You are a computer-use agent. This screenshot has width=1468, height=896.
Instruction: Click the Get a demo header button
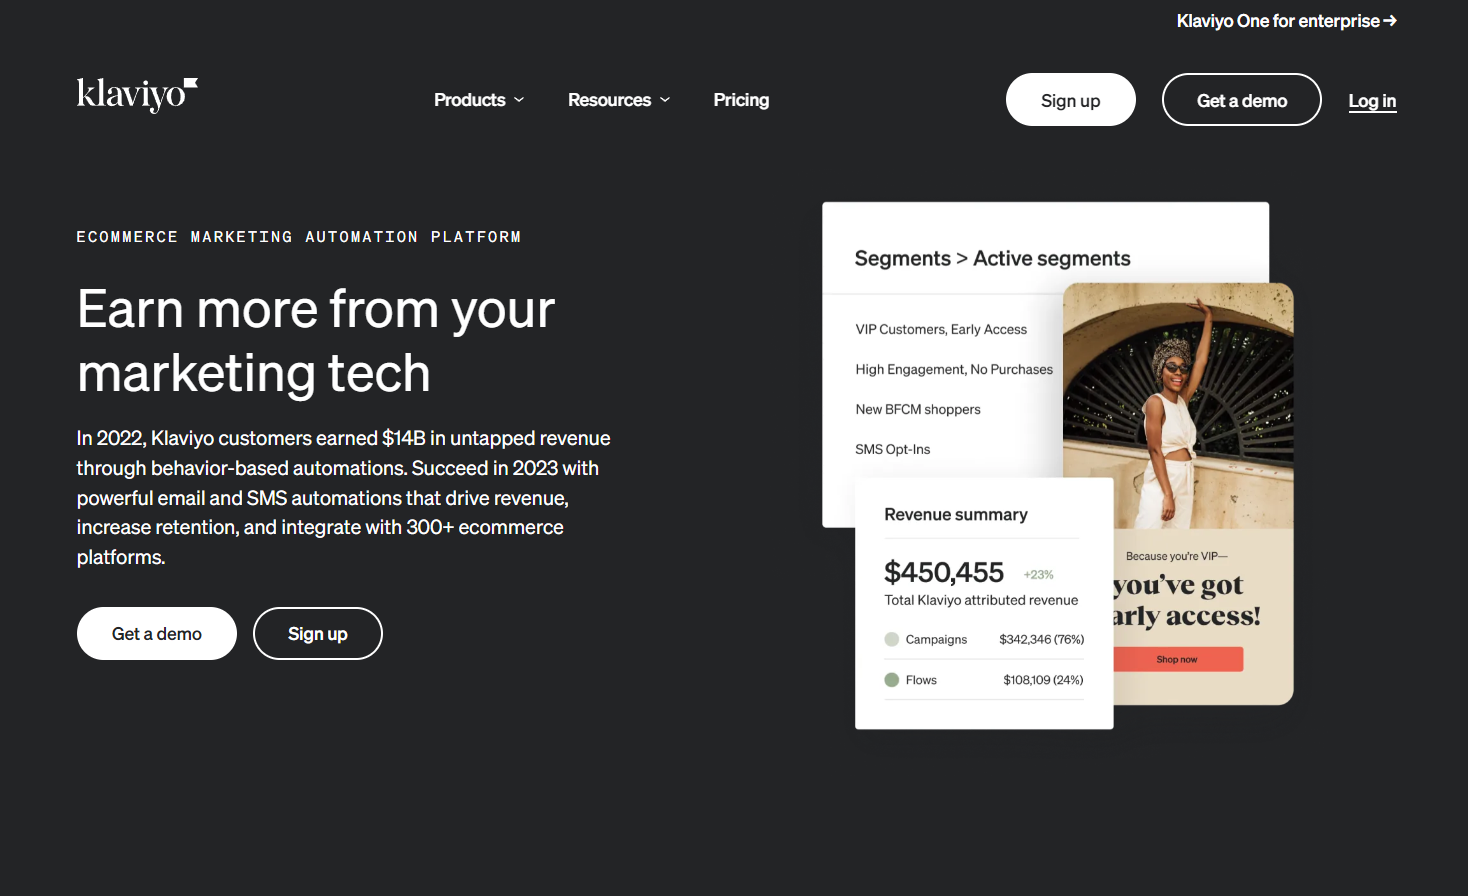coord(1241,100)
